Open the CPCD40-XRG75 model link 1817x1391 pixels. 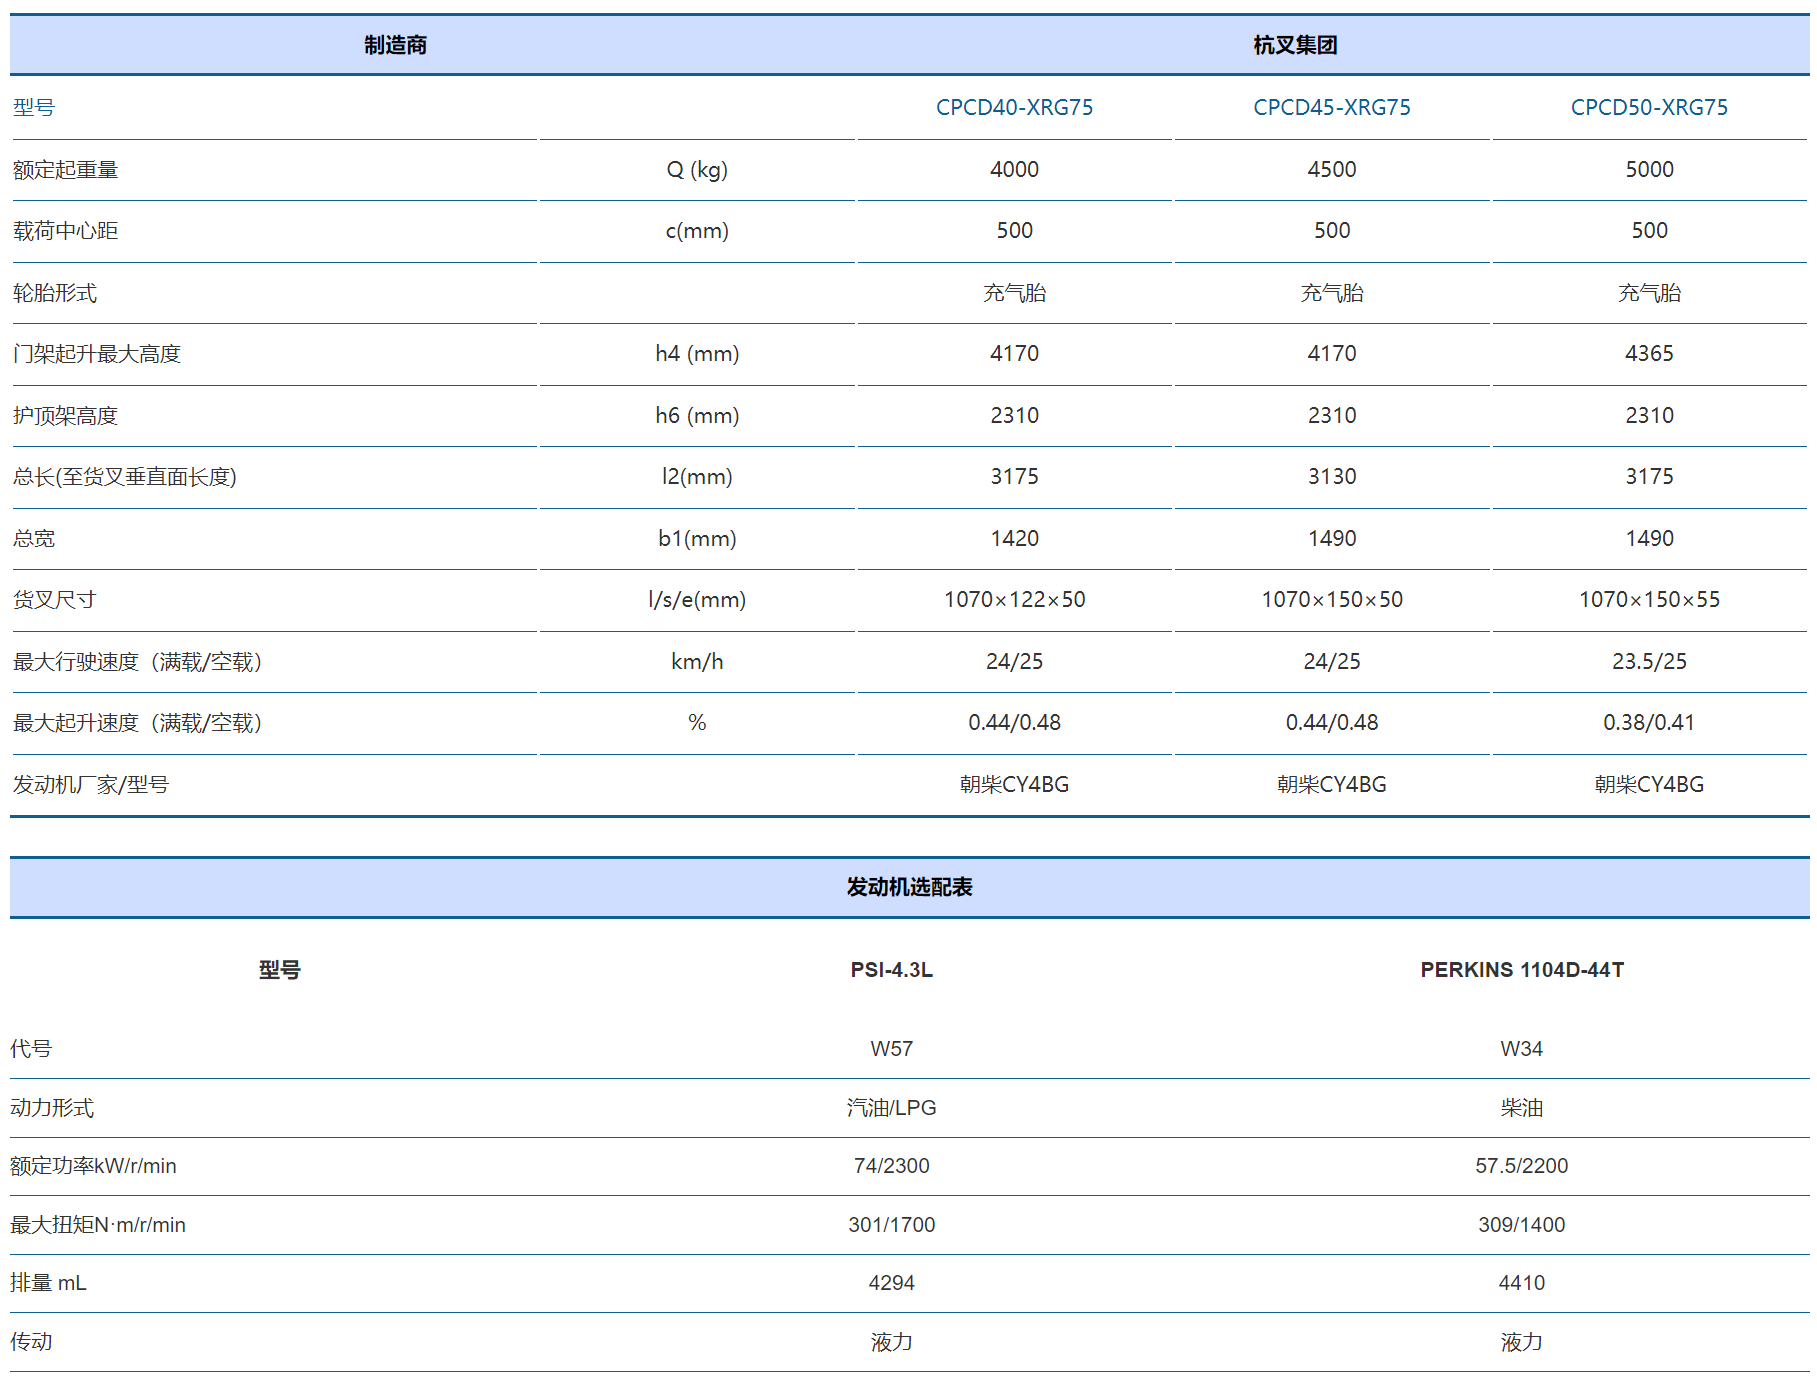(1014, 107)
